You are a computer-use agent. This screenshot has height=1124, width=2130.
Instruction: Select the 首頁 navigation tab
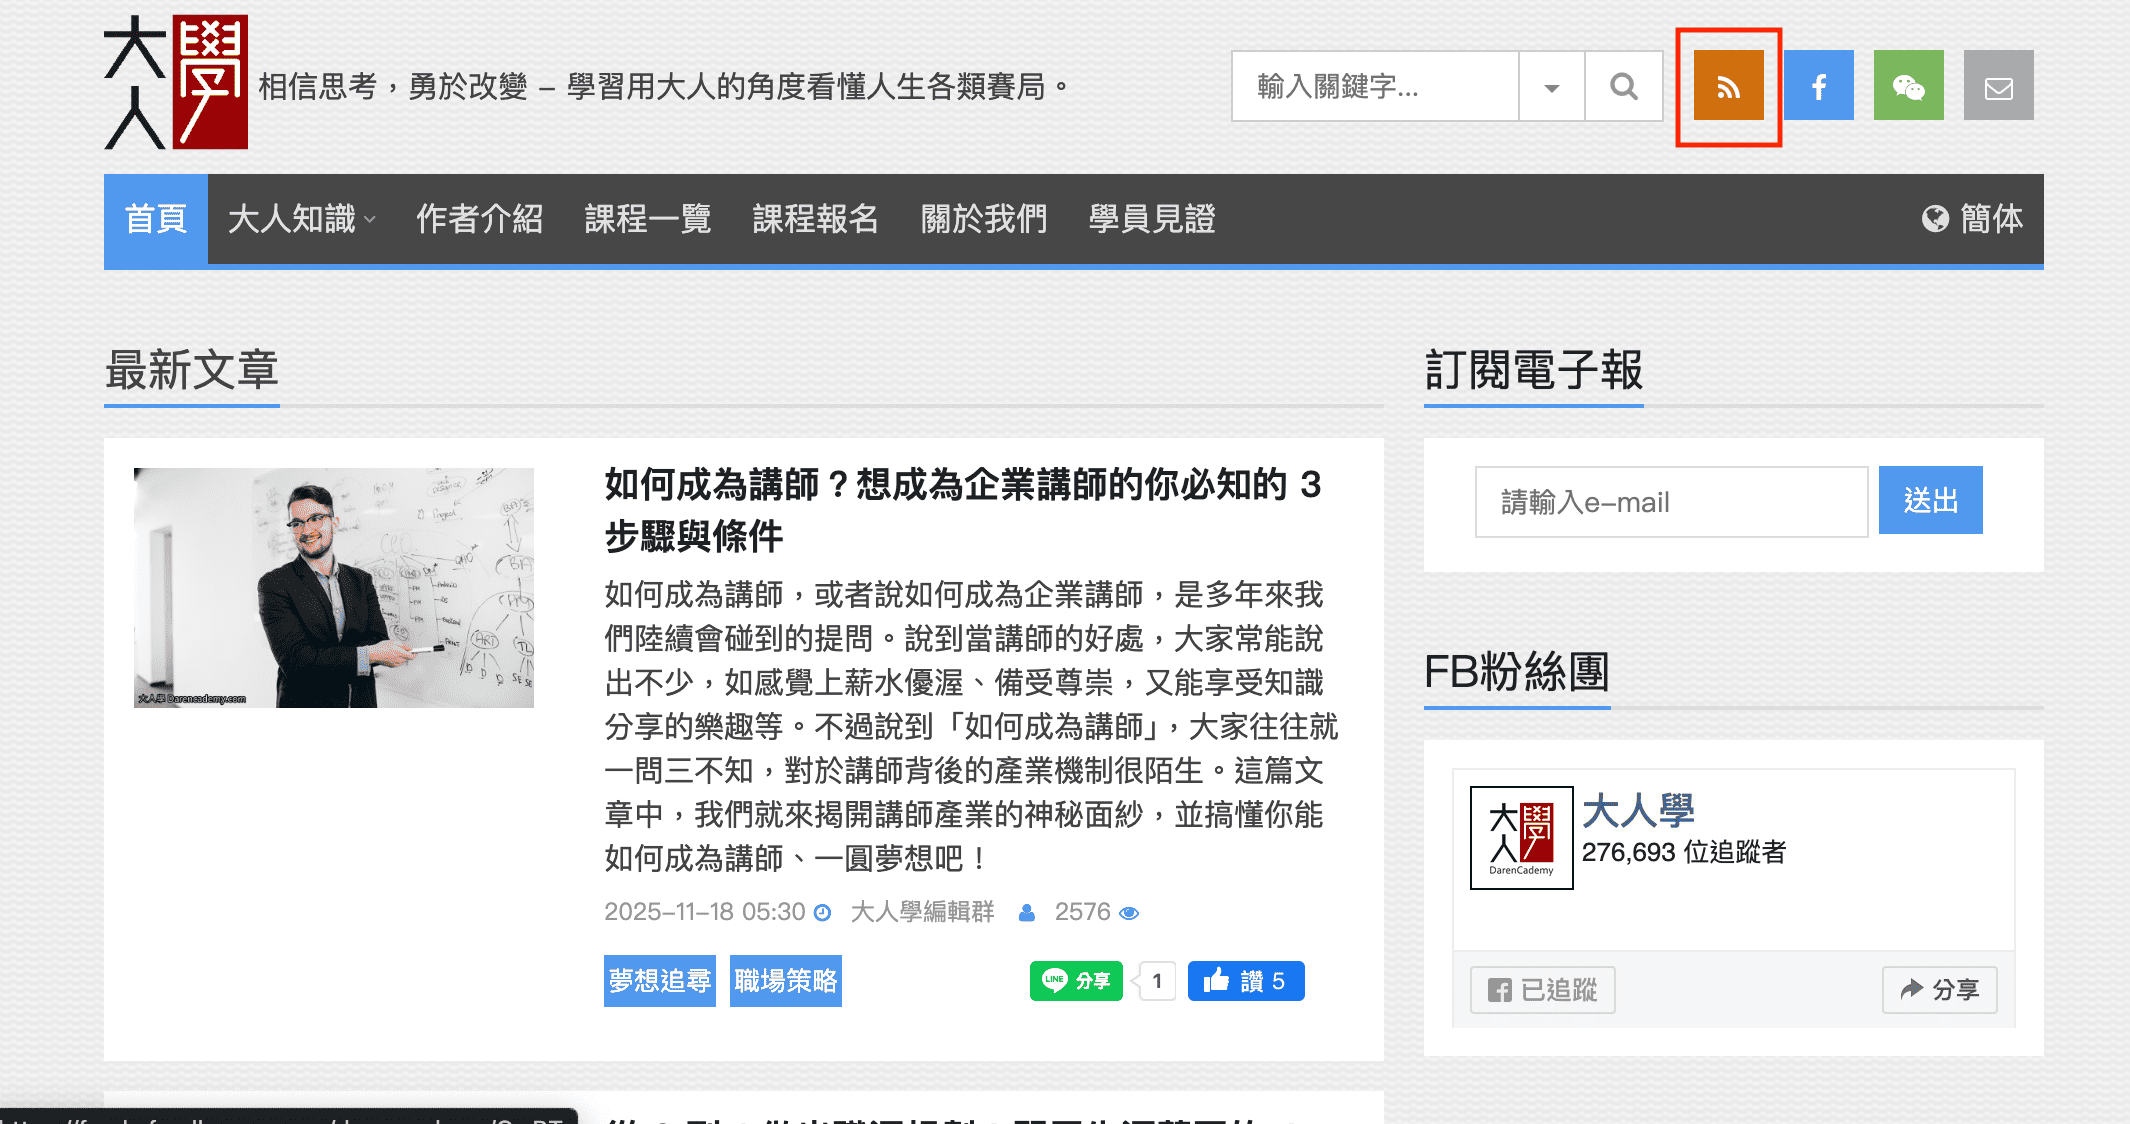pos(156,219)
